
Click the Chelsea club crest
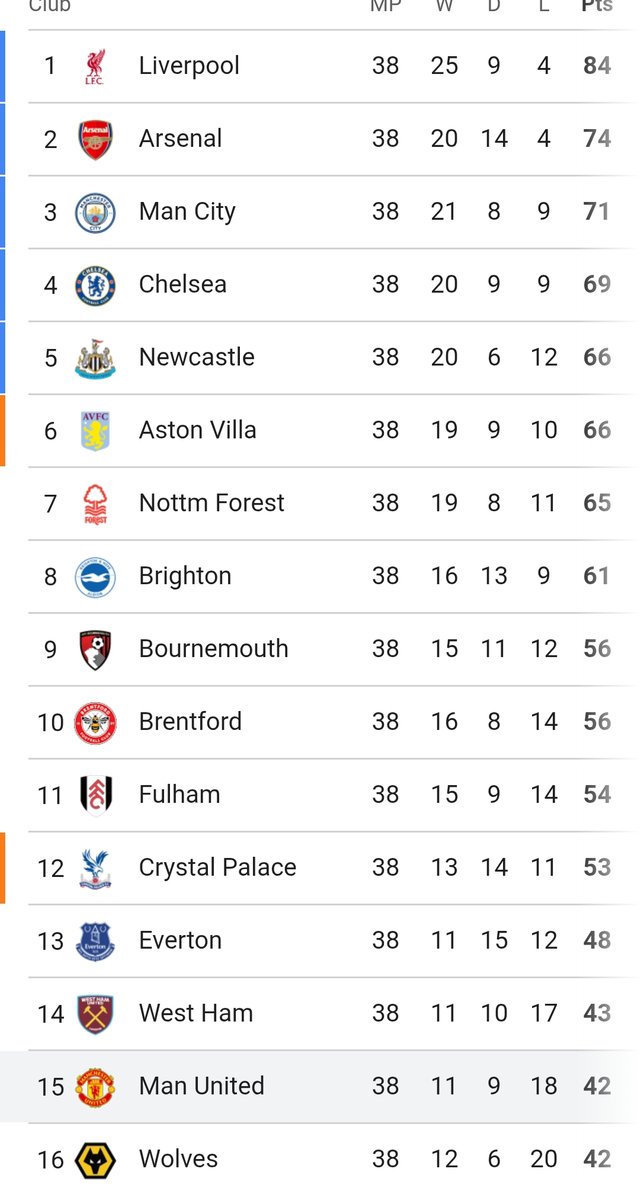(x=95, y=285)
